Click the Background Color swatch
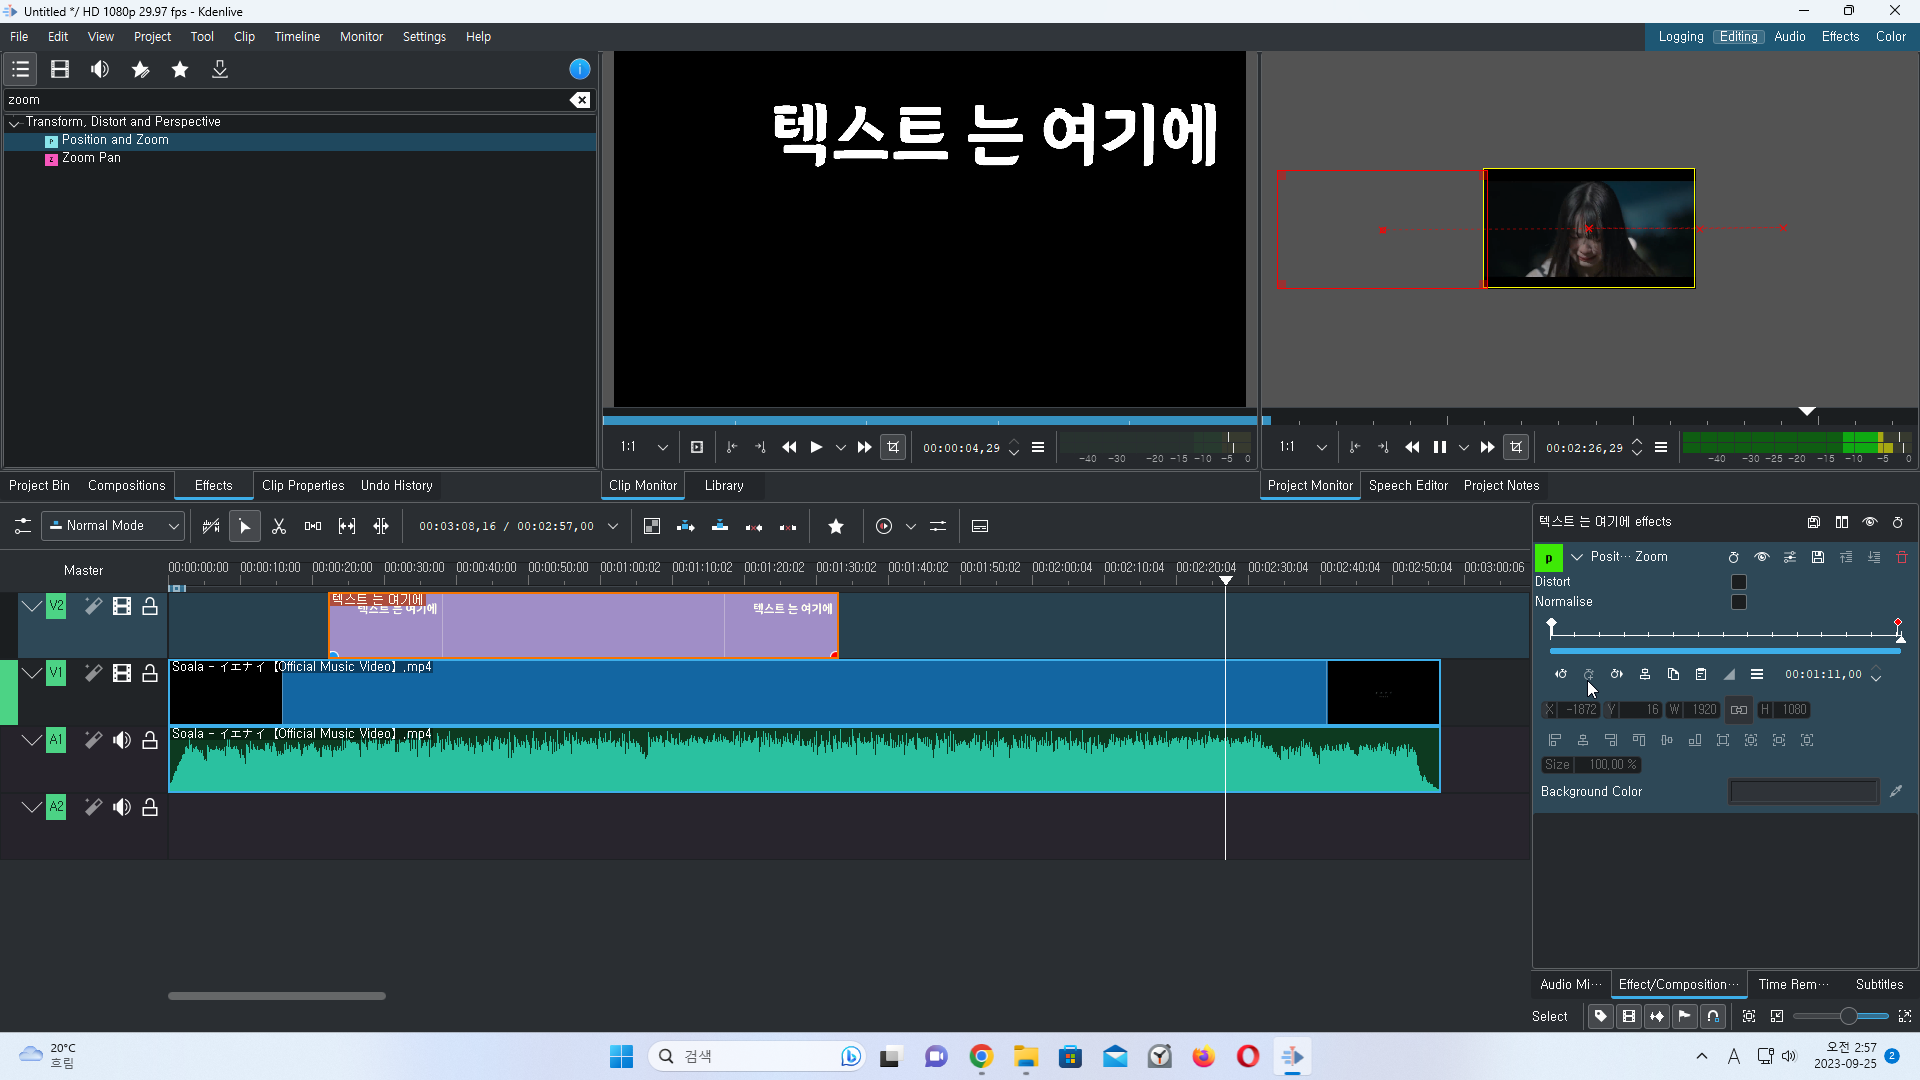 [1804, 792]
